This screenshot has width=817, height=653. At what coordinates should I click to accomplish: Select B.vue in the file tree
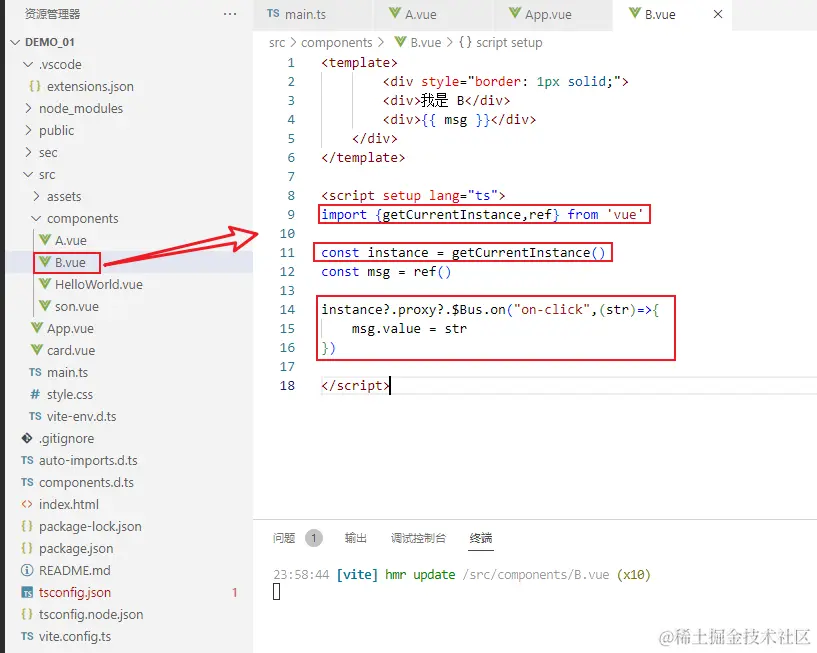pos(70,262)
